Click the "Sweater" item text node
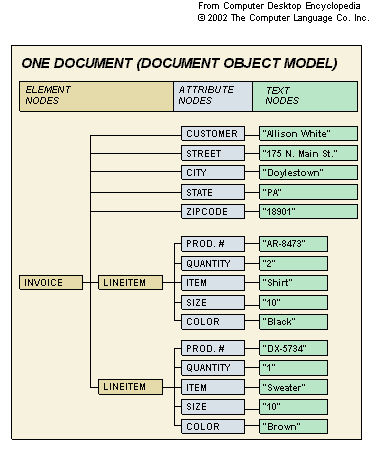The width and height of the screenshot is (370, 450). tap(293, 387)
